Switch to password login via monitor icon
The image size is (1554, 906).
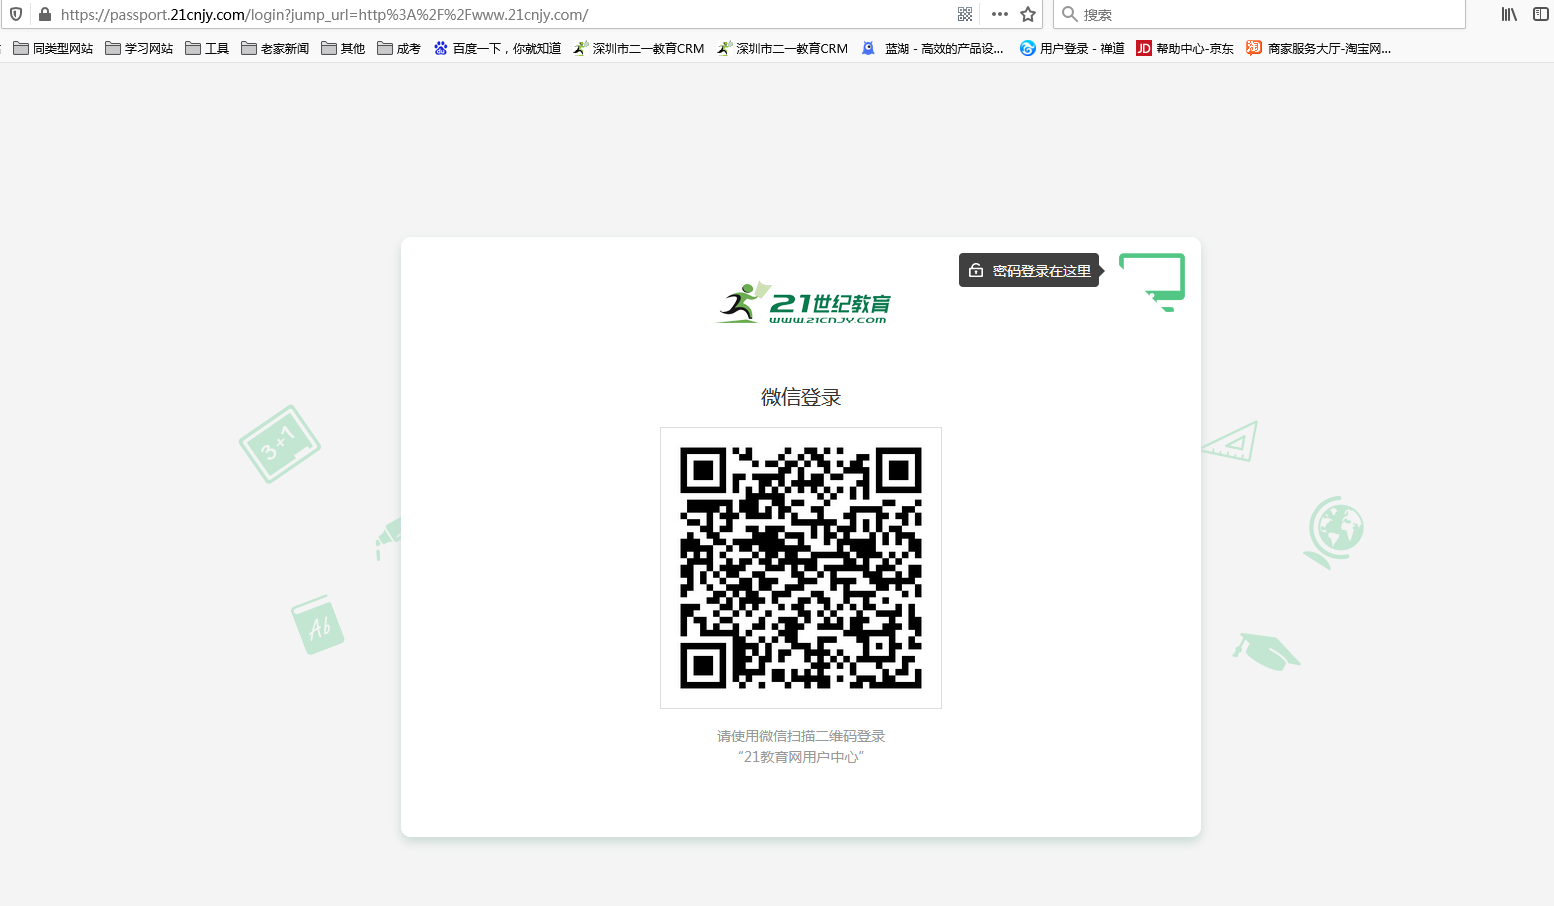1152,281
